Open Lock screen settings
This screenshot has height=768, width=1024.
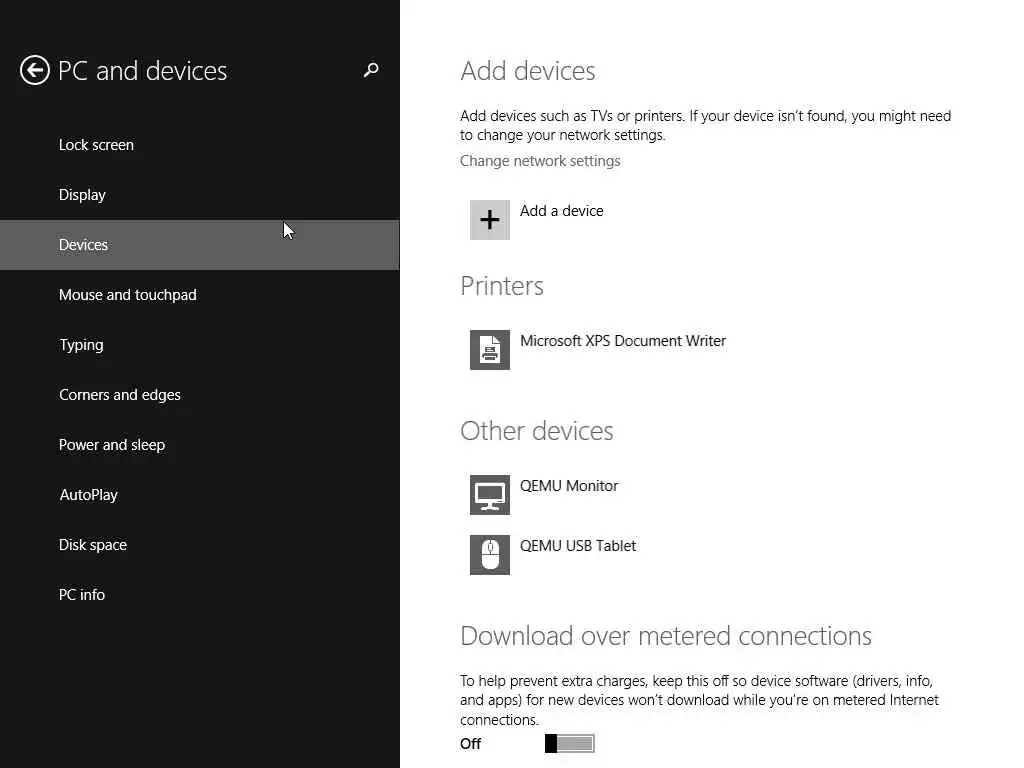coord(96,145)
